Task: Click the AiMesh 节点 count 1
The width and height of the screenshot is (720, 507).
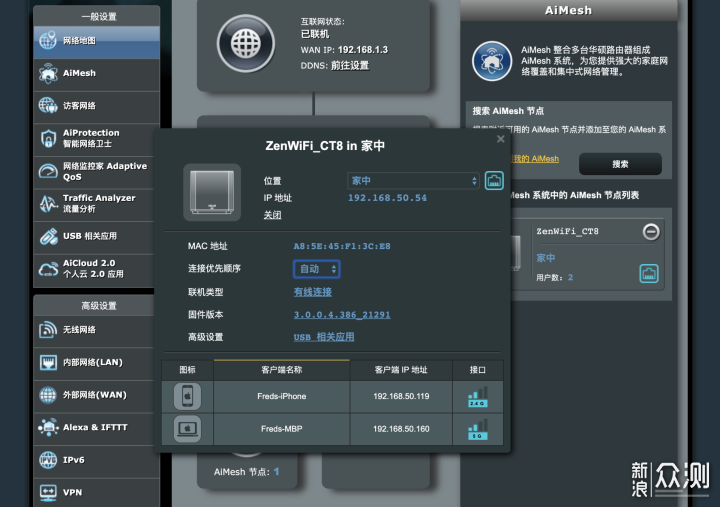Action: click(x=276, y=472)
